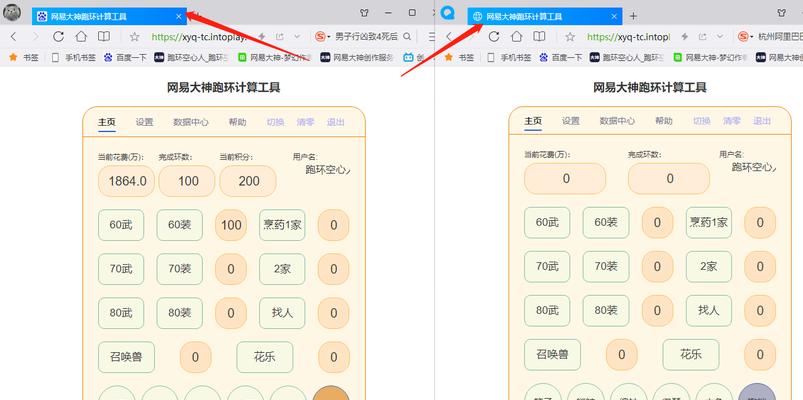Bookmark the page with star in right window
Image resolution: width=803 pixels, height=400 pixels.
click(x=570, y=37)
